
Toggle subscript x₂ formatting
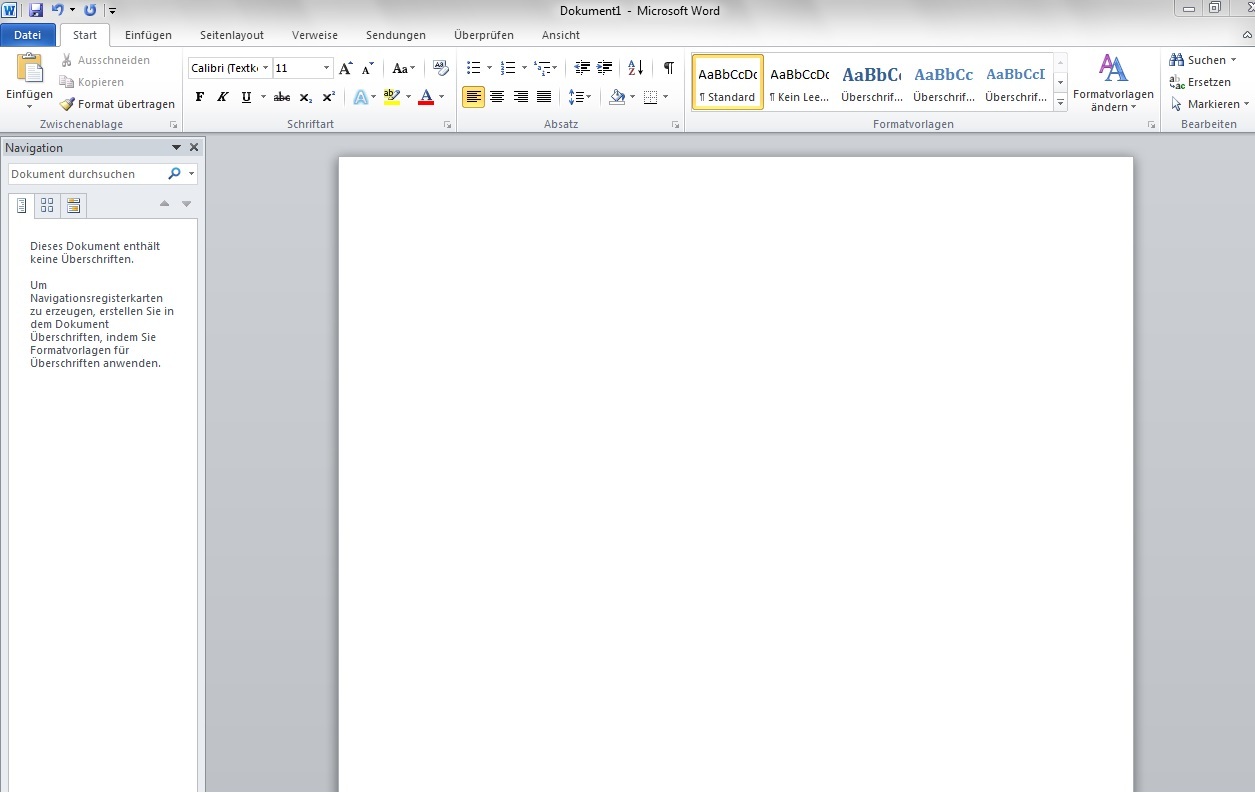point(306,97)
